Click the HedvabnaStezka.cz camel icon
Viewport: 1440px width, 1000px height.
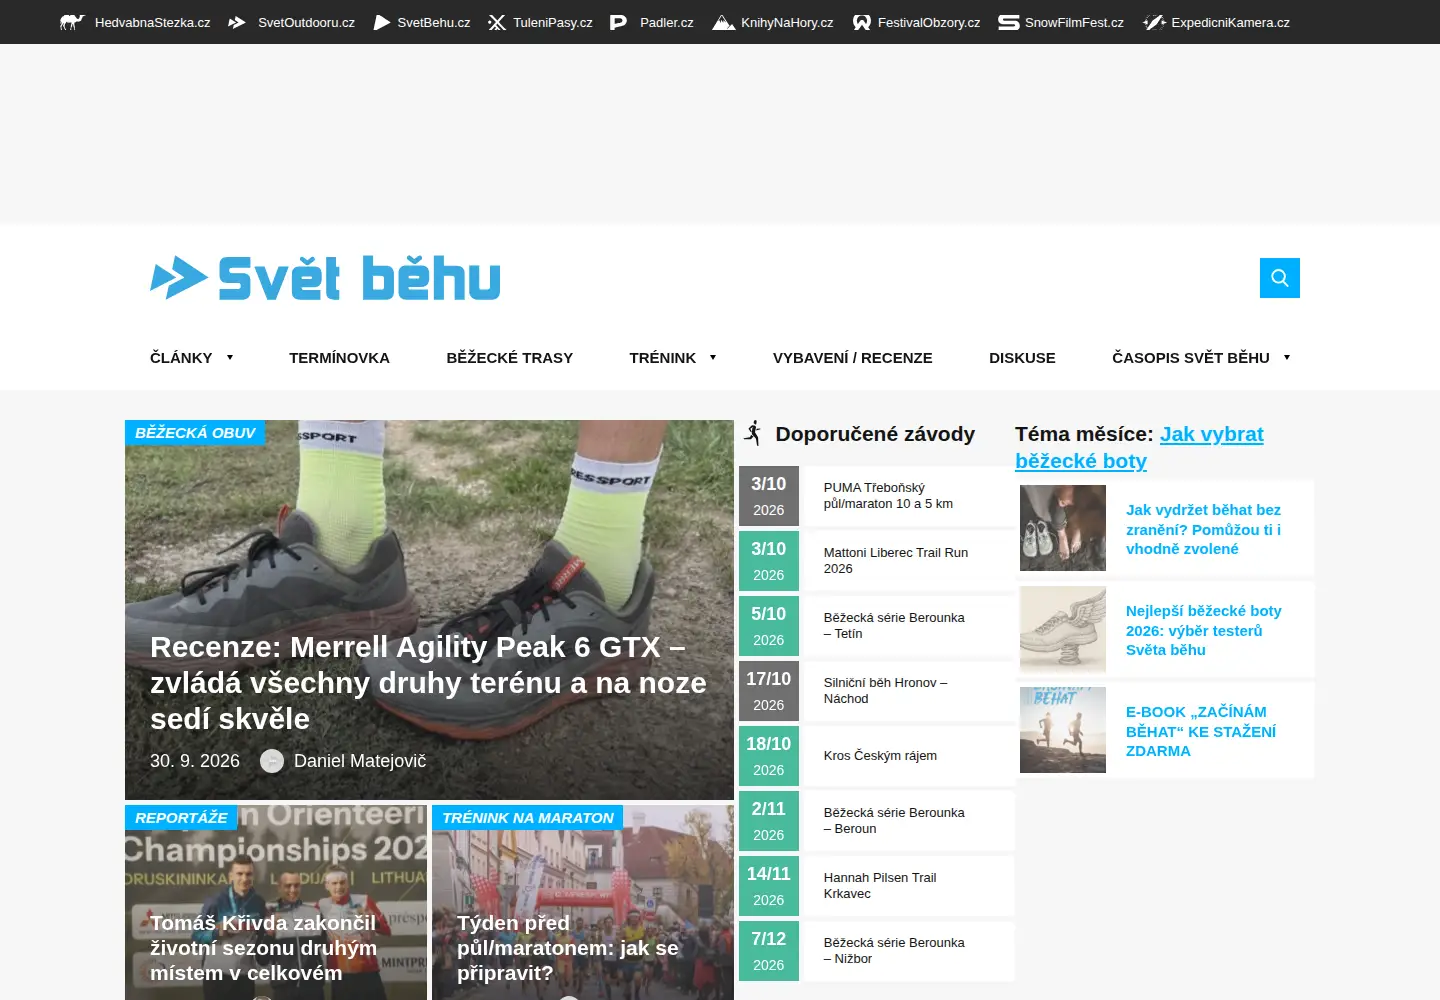click(x=72, y=22)
